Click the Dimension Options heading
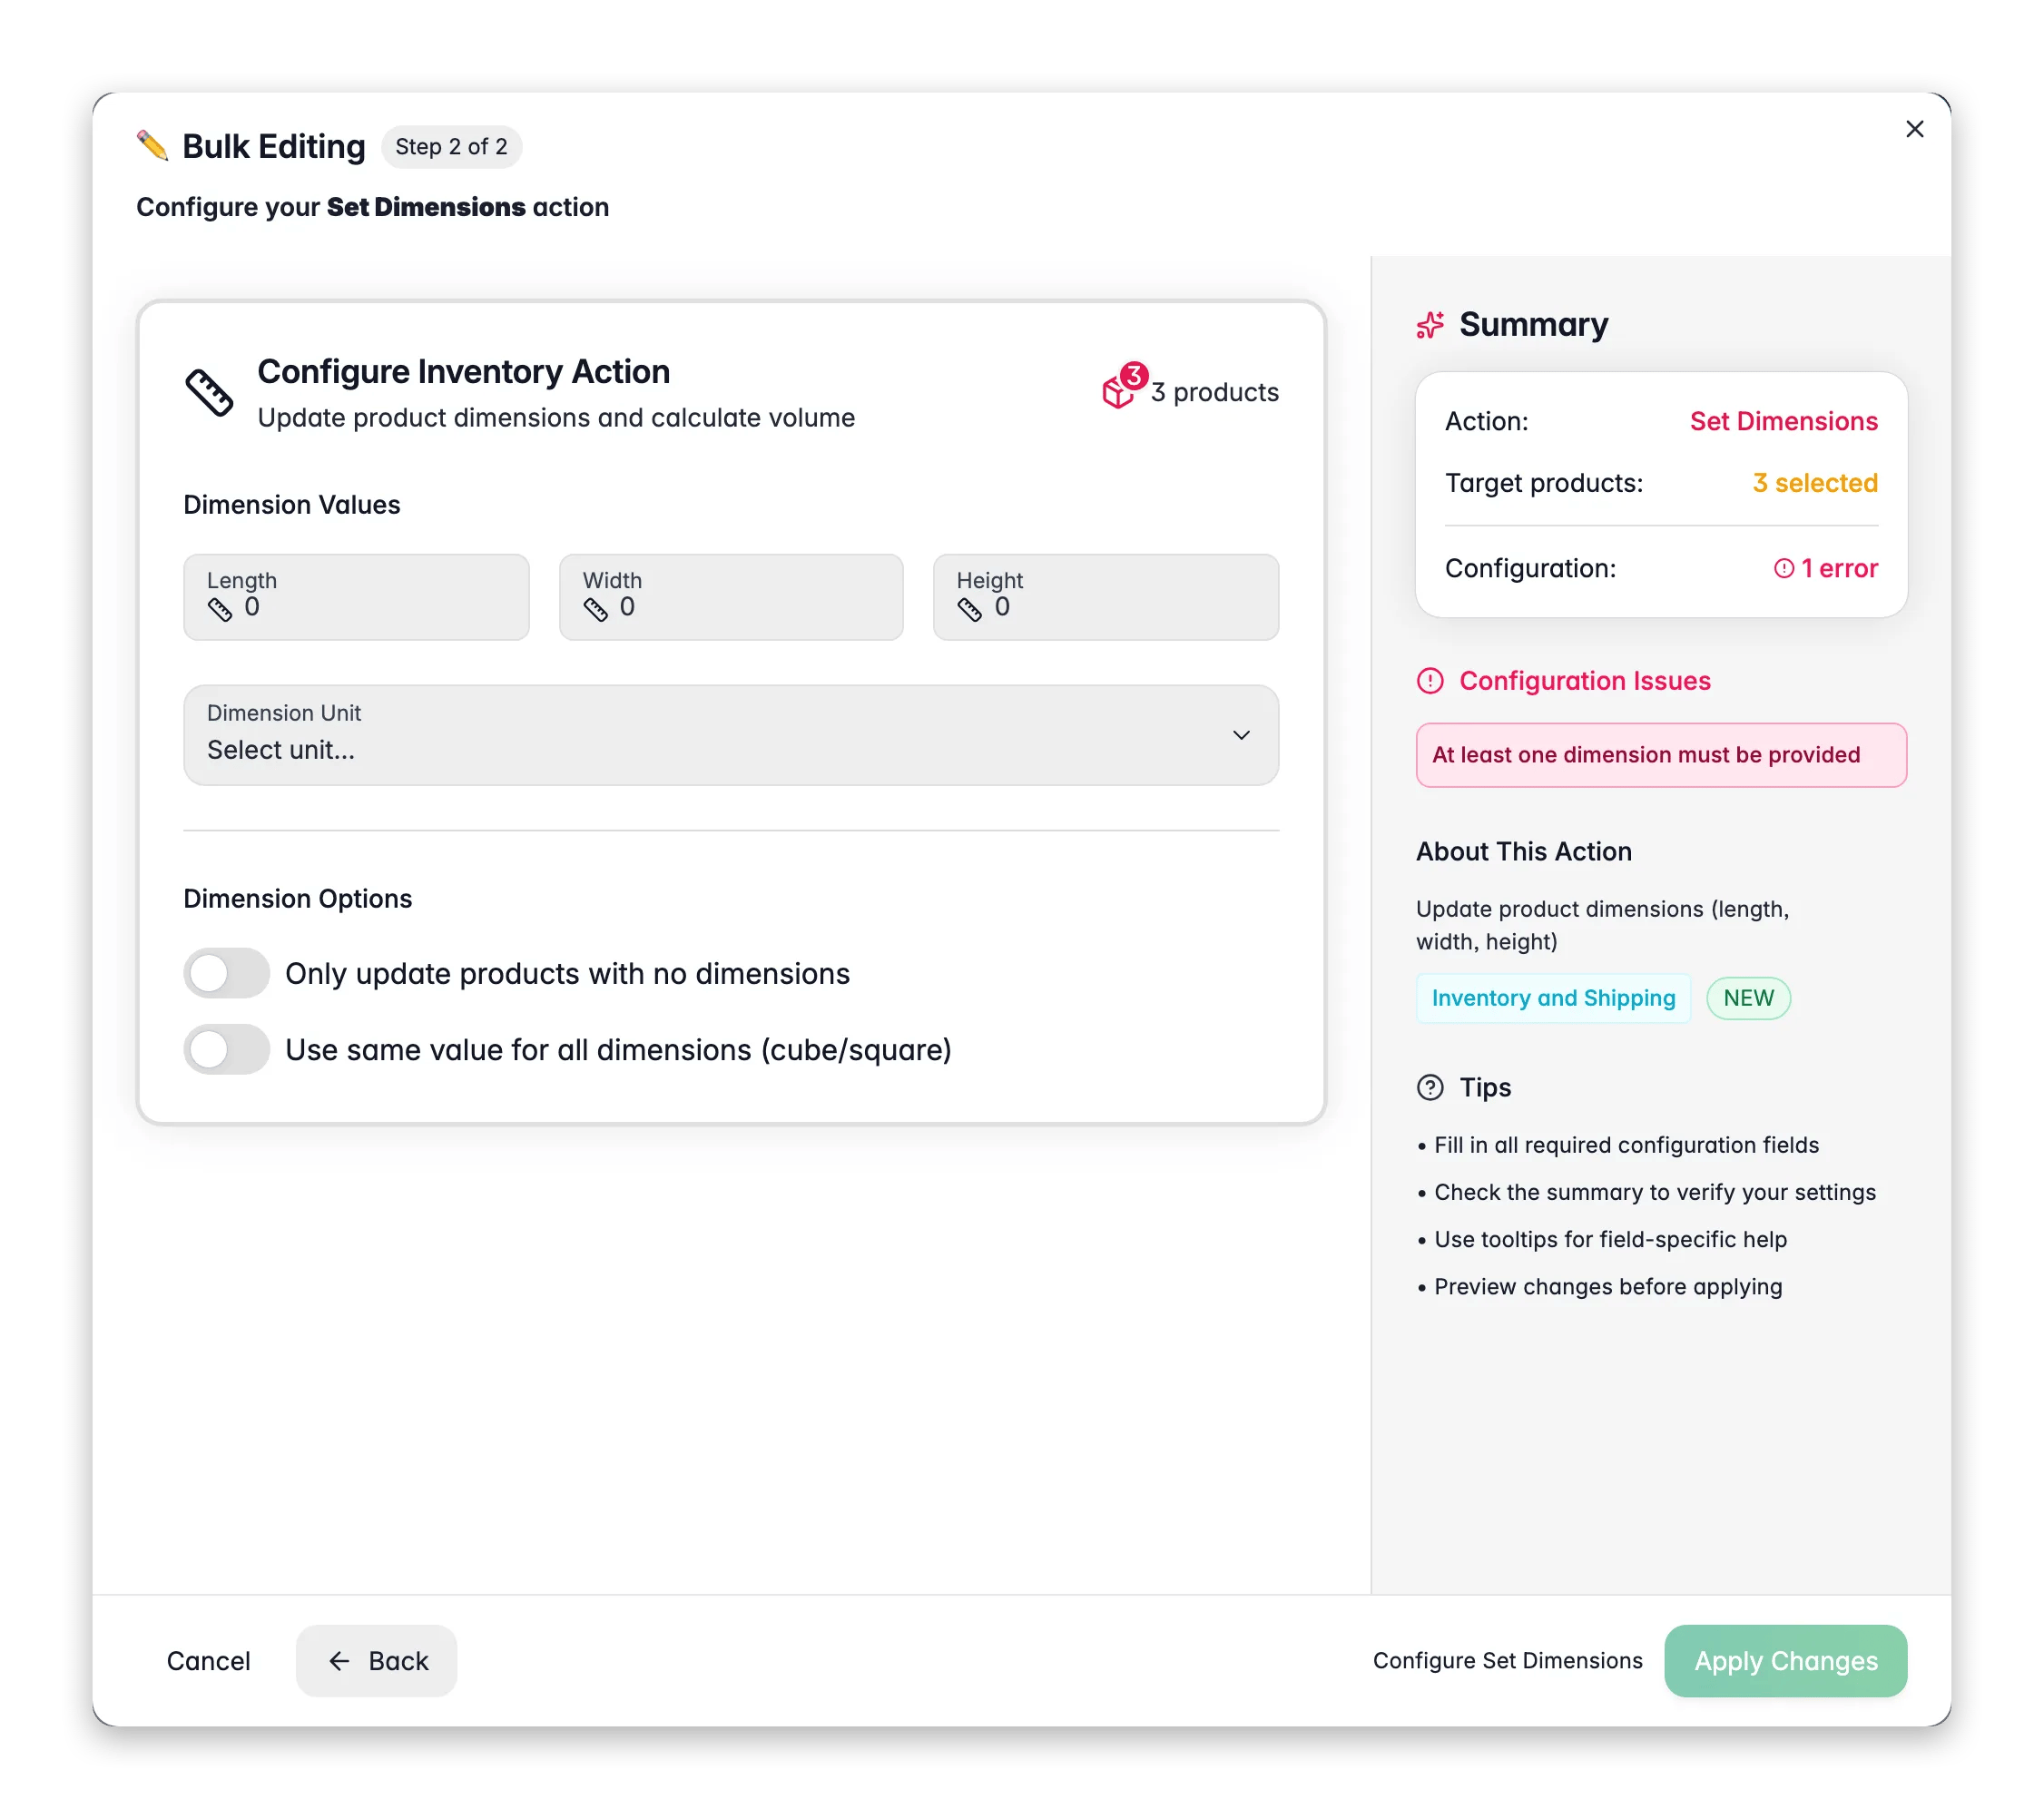 tap(297, 899)
